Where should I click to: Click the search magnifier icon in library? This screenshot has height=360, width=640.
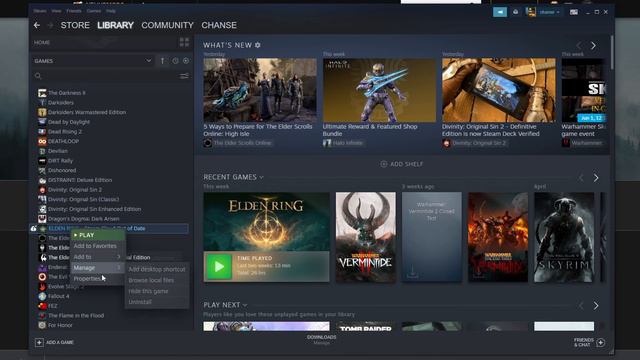pos(38,76)
